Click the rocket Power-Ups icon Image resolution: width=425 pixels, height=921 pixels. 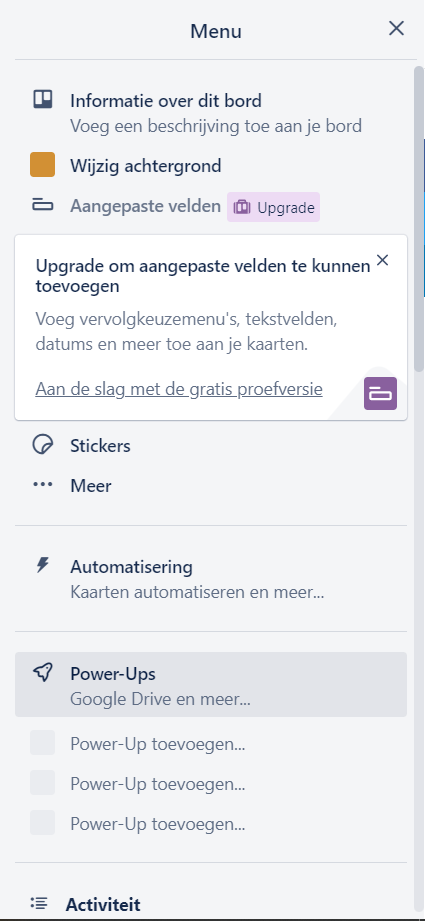(x=42, y=673)
